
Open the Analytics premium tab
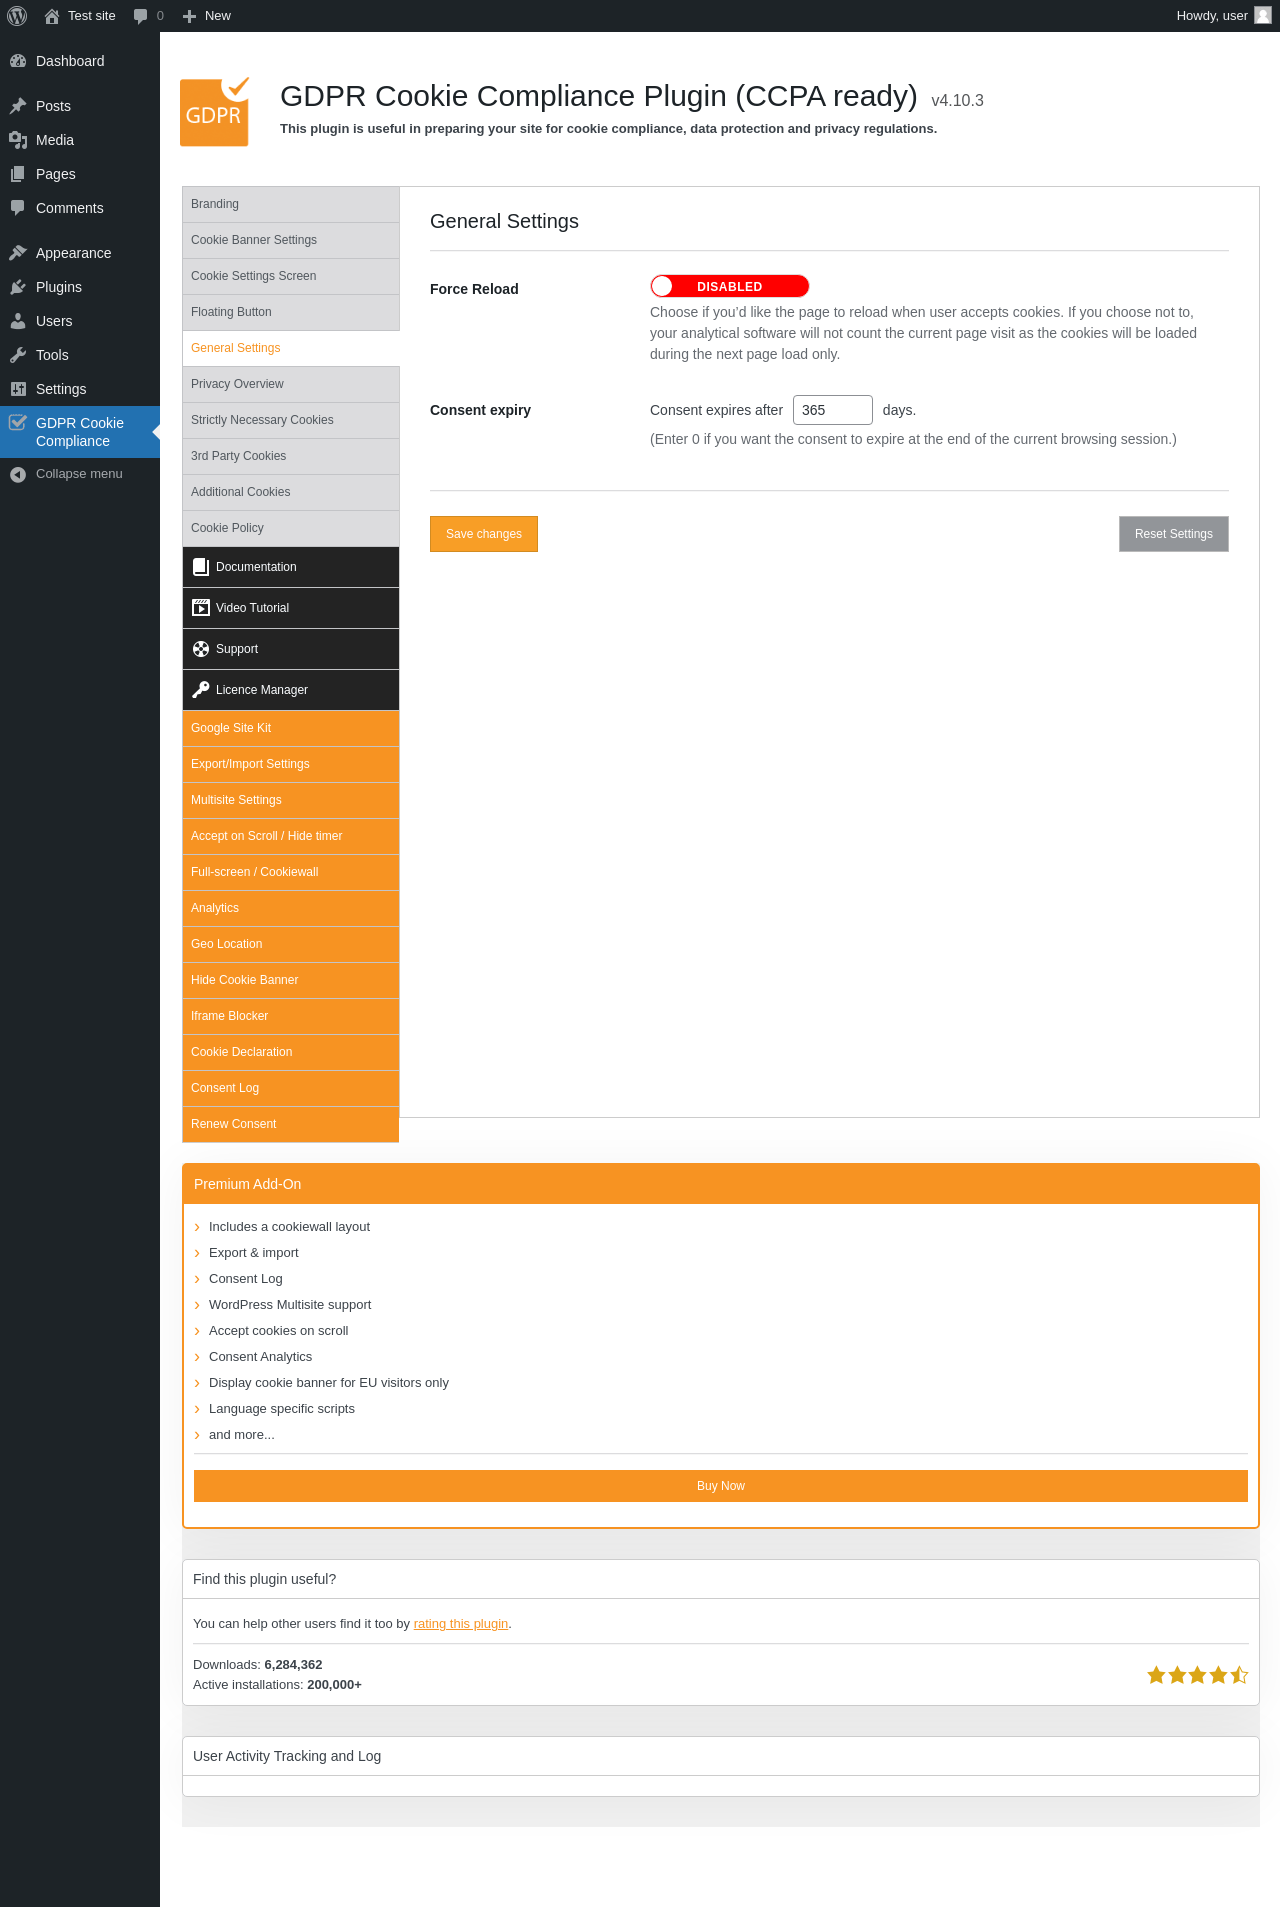(291, 908)
